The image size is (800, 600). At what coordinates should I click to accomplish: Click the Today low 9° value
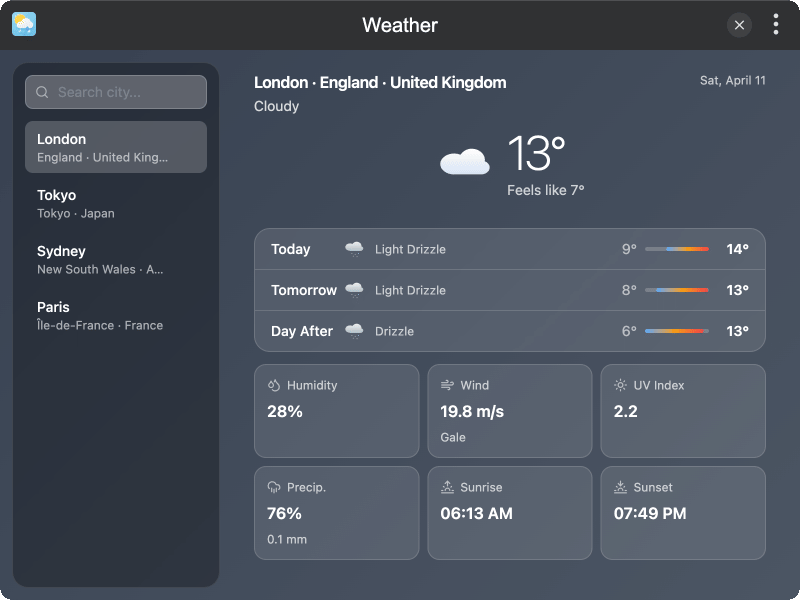[x=629, y=249]
